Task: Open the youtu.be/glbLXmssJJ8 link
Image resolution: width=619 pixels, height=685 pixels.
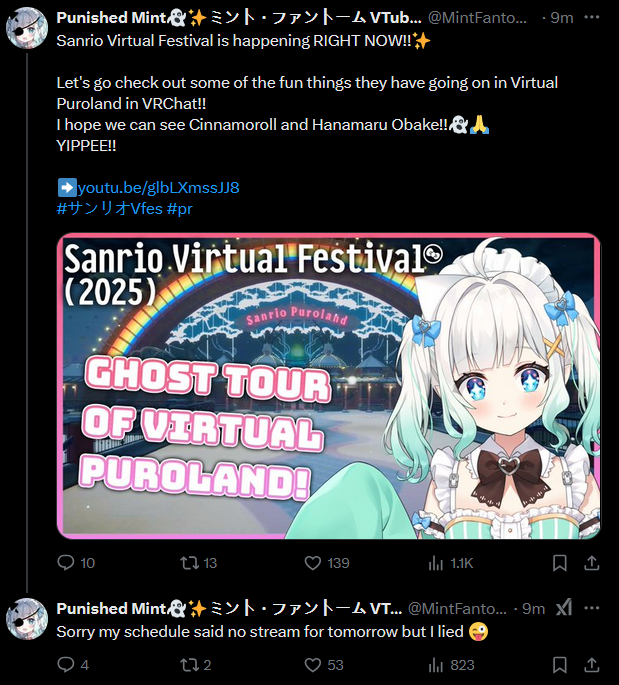Action: point(158,187)
